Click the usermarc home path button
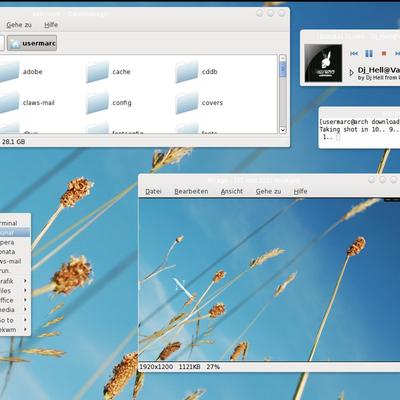Screen dimensions: 400x400 coord(32,43)
